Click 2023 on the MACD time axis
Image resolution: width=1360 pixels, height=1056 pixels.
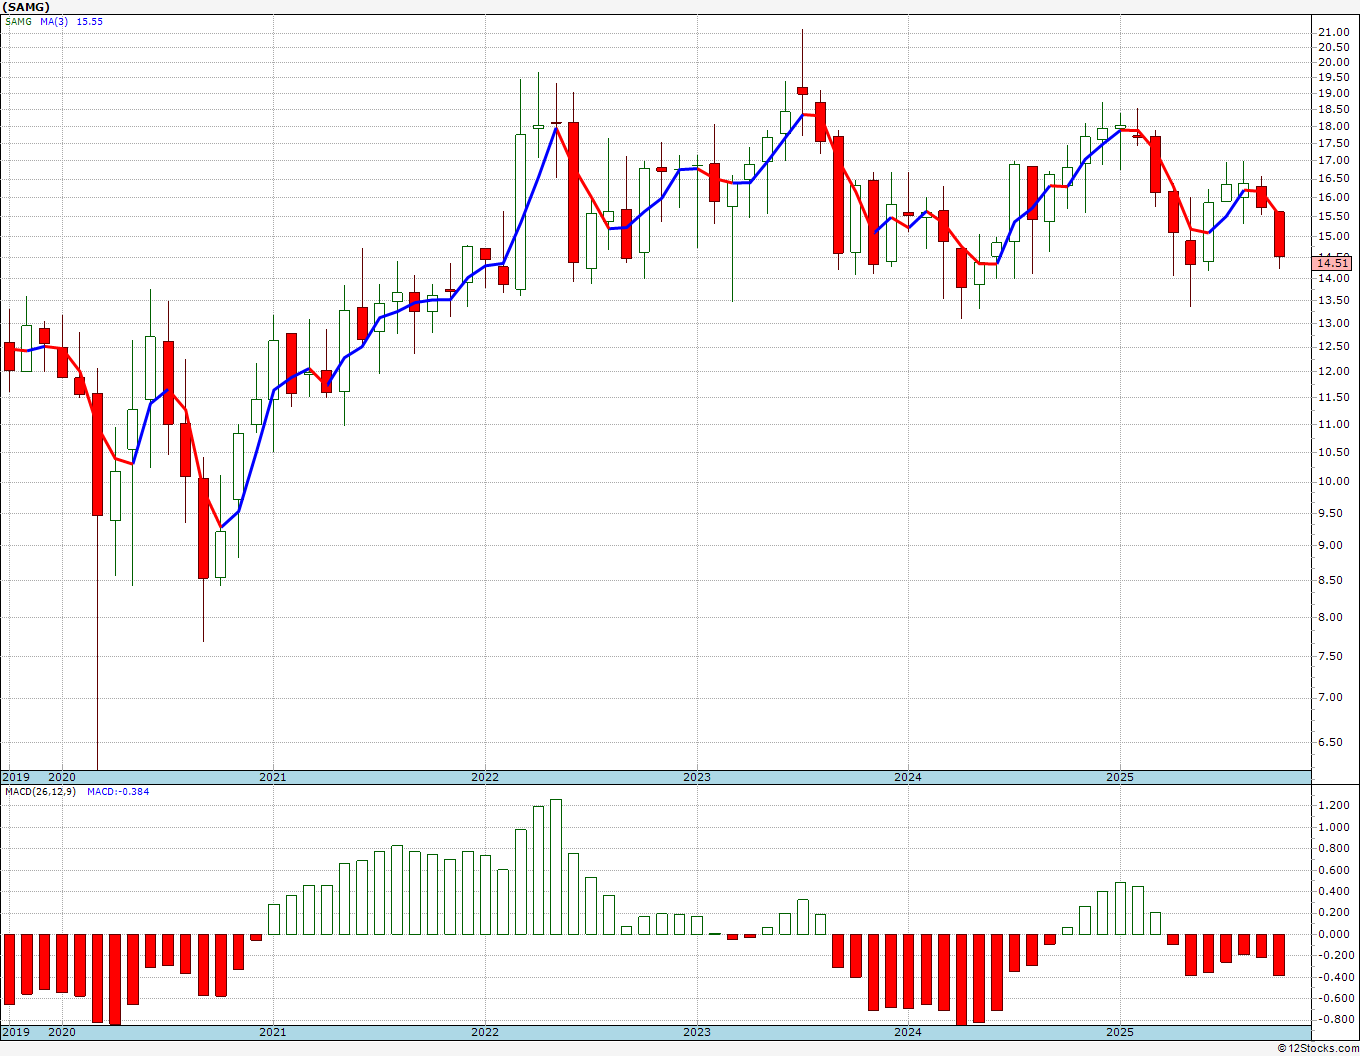tap(697, 1032)
